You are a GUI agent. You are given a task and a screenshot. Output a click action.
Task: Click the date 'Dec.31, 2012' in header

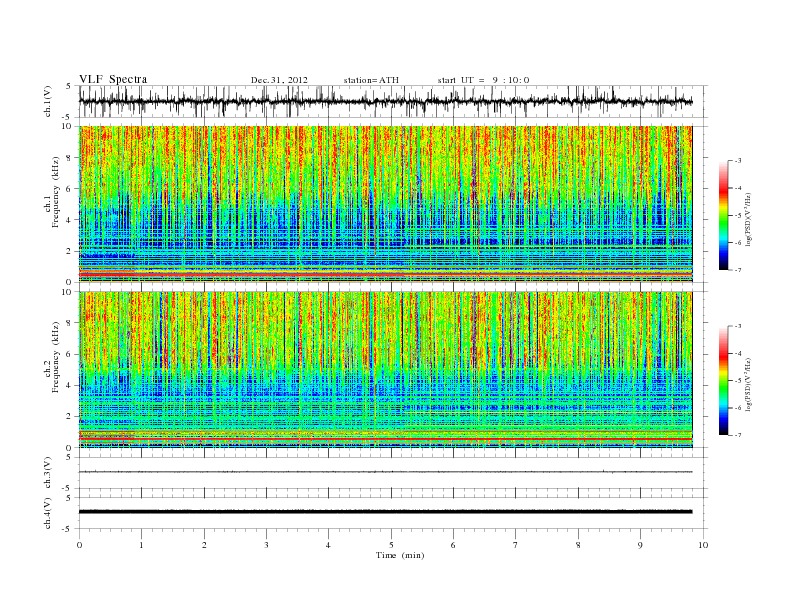tap(279, 80)
